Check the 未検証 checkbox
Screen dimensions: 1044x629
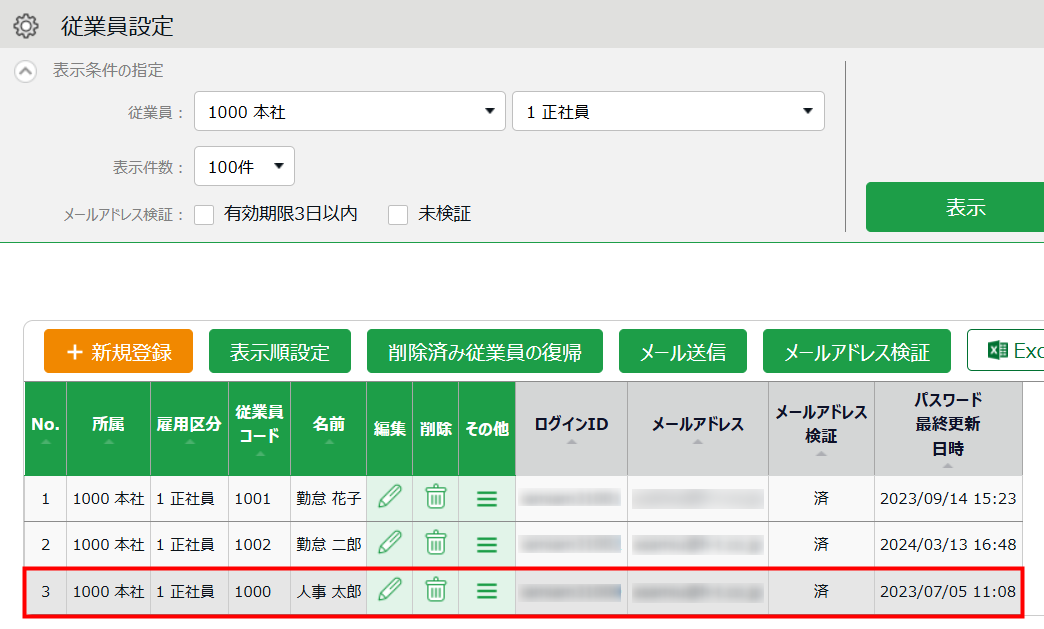click(398, 214)
